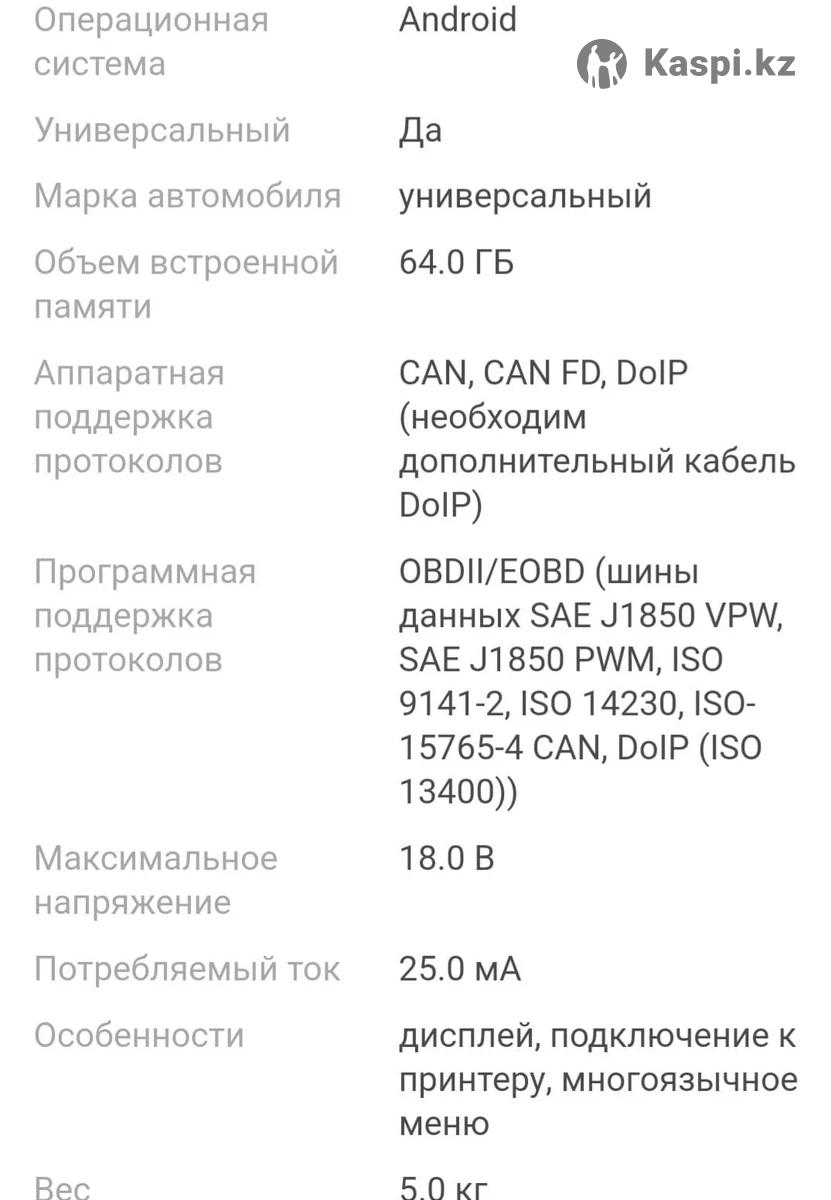This screenshot has width=831, height=1200.
Task: Tap the '64.0 ГБ' memory value
Action: 456,263
